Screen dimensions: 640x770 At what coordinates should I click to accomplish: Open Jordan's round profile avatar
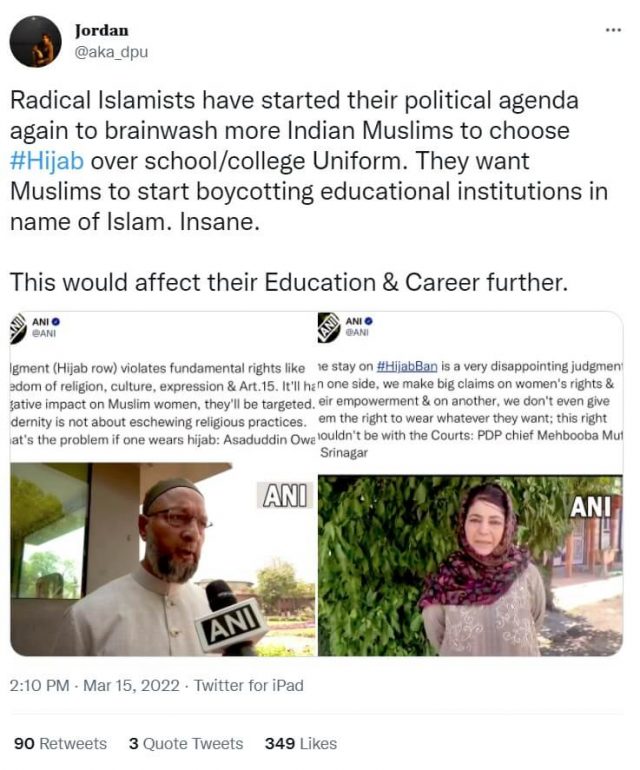pos(35,41)
